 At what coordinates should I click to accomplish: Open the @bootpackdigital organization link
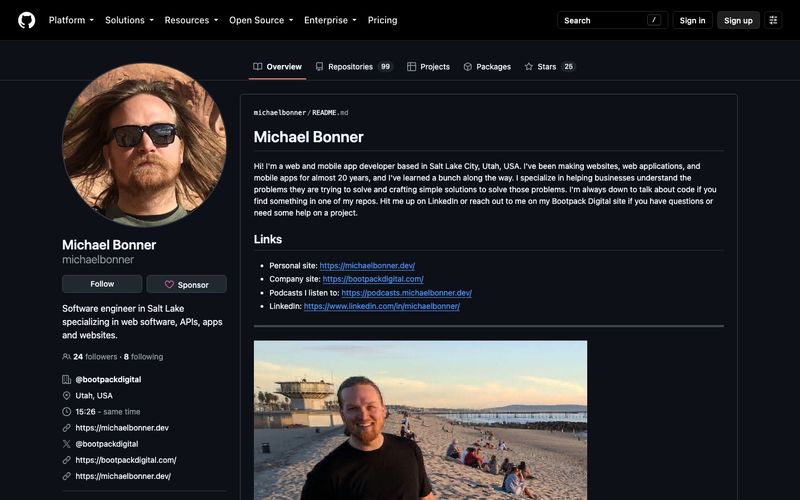tap(108, 380)
